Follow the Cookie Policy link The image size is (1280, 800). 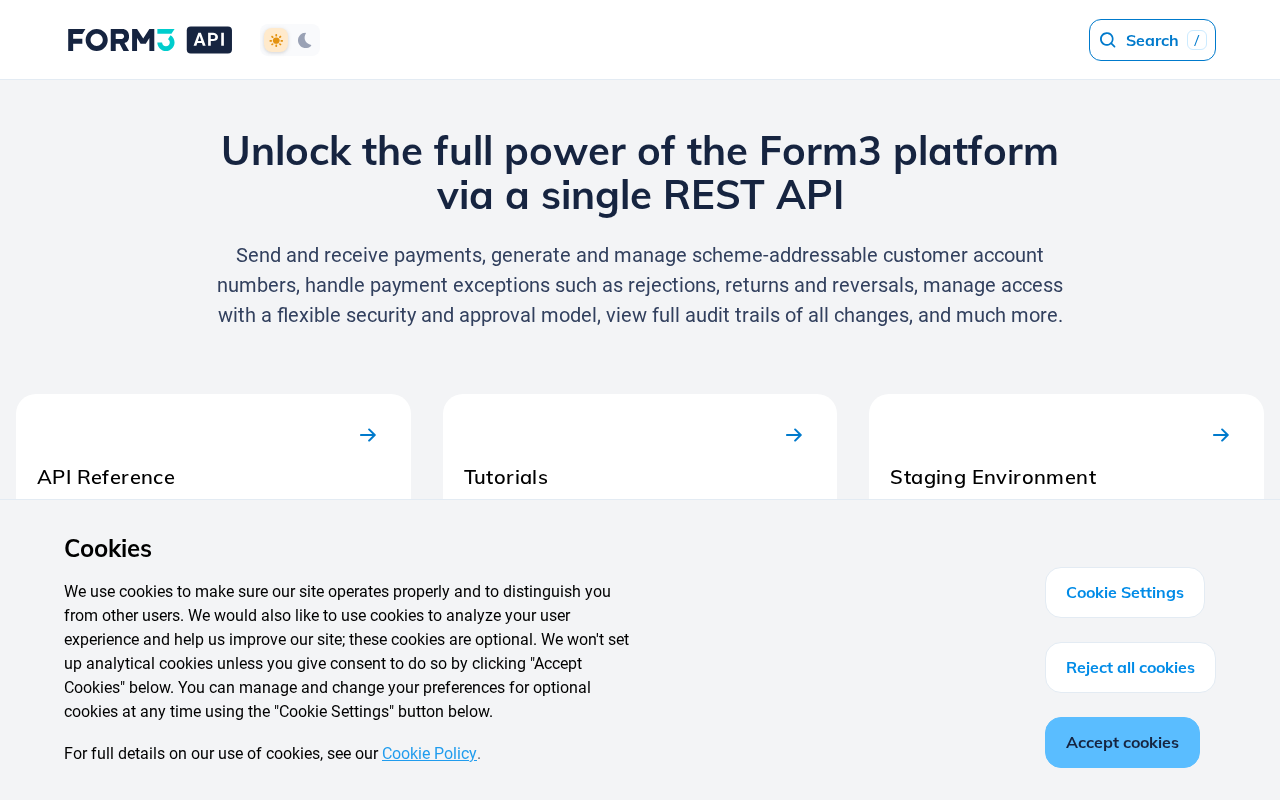(x=429, y=753)
